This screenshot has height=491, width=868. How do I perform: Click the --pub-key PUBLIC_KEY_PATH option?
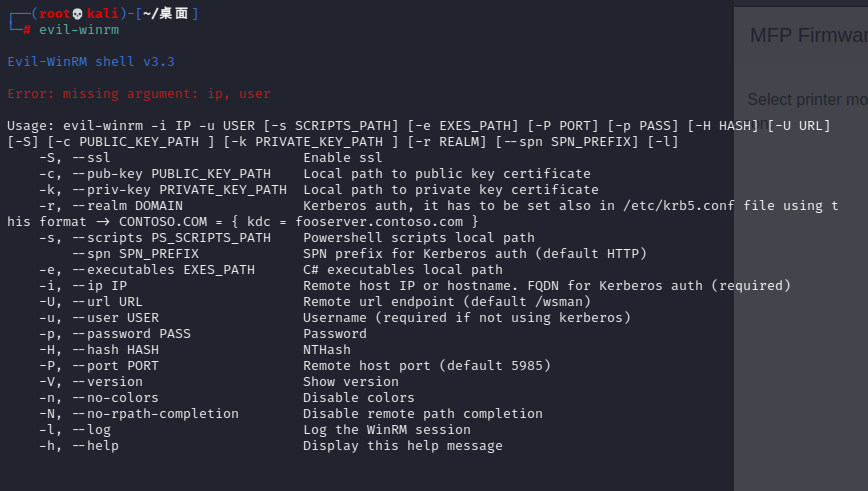click(x=155, y=174)
